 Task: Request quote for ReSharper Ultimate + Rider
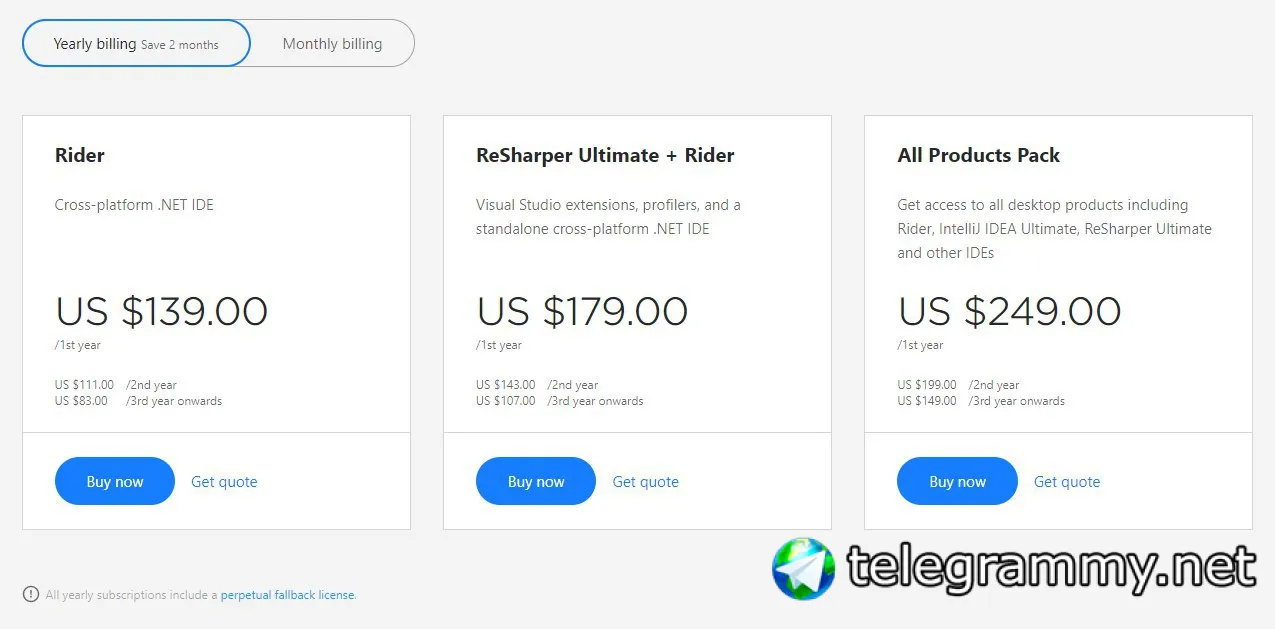[645, 482]
